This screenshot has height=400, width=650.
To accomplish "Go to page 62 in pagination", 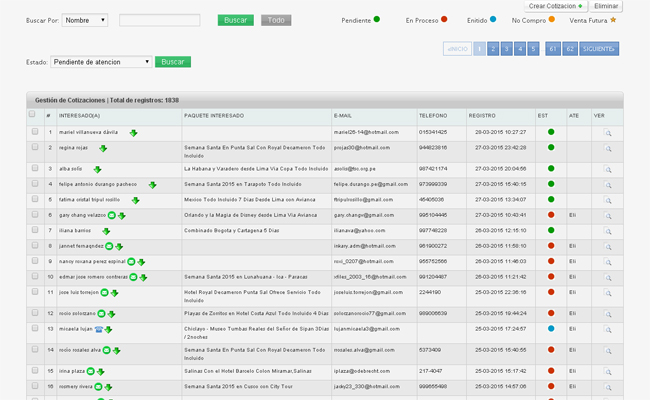I will pyautogui.click(x=569, y=49).
